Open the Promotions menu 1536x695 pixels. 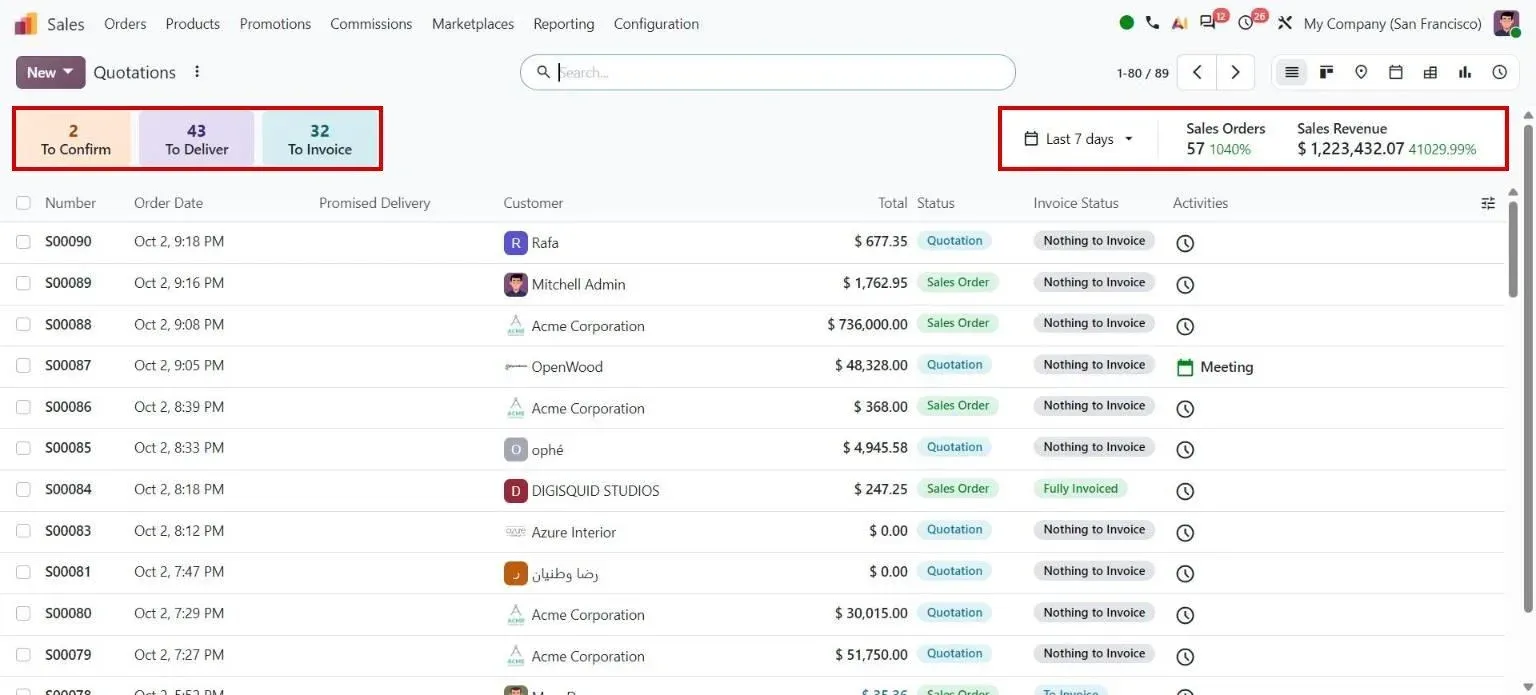point(275,23)
